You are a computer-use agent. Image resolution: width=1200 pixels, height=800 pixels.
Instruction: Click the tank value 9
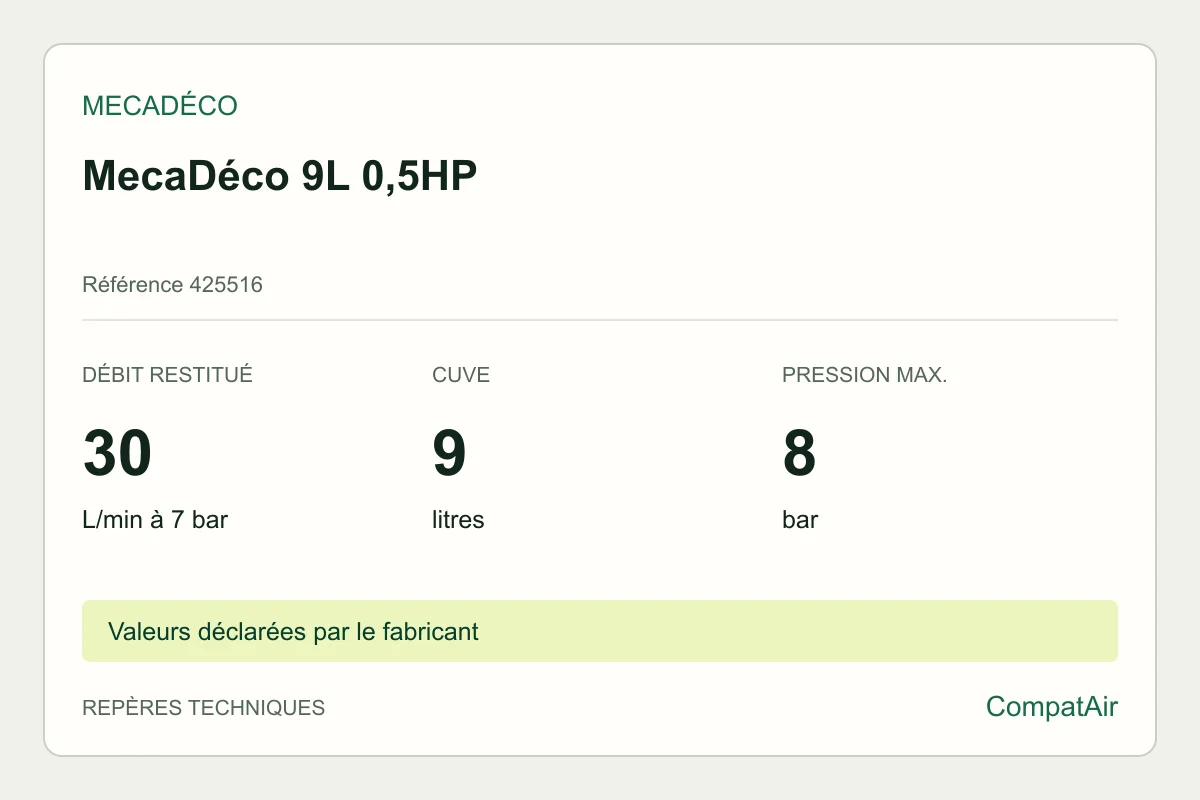450,453
